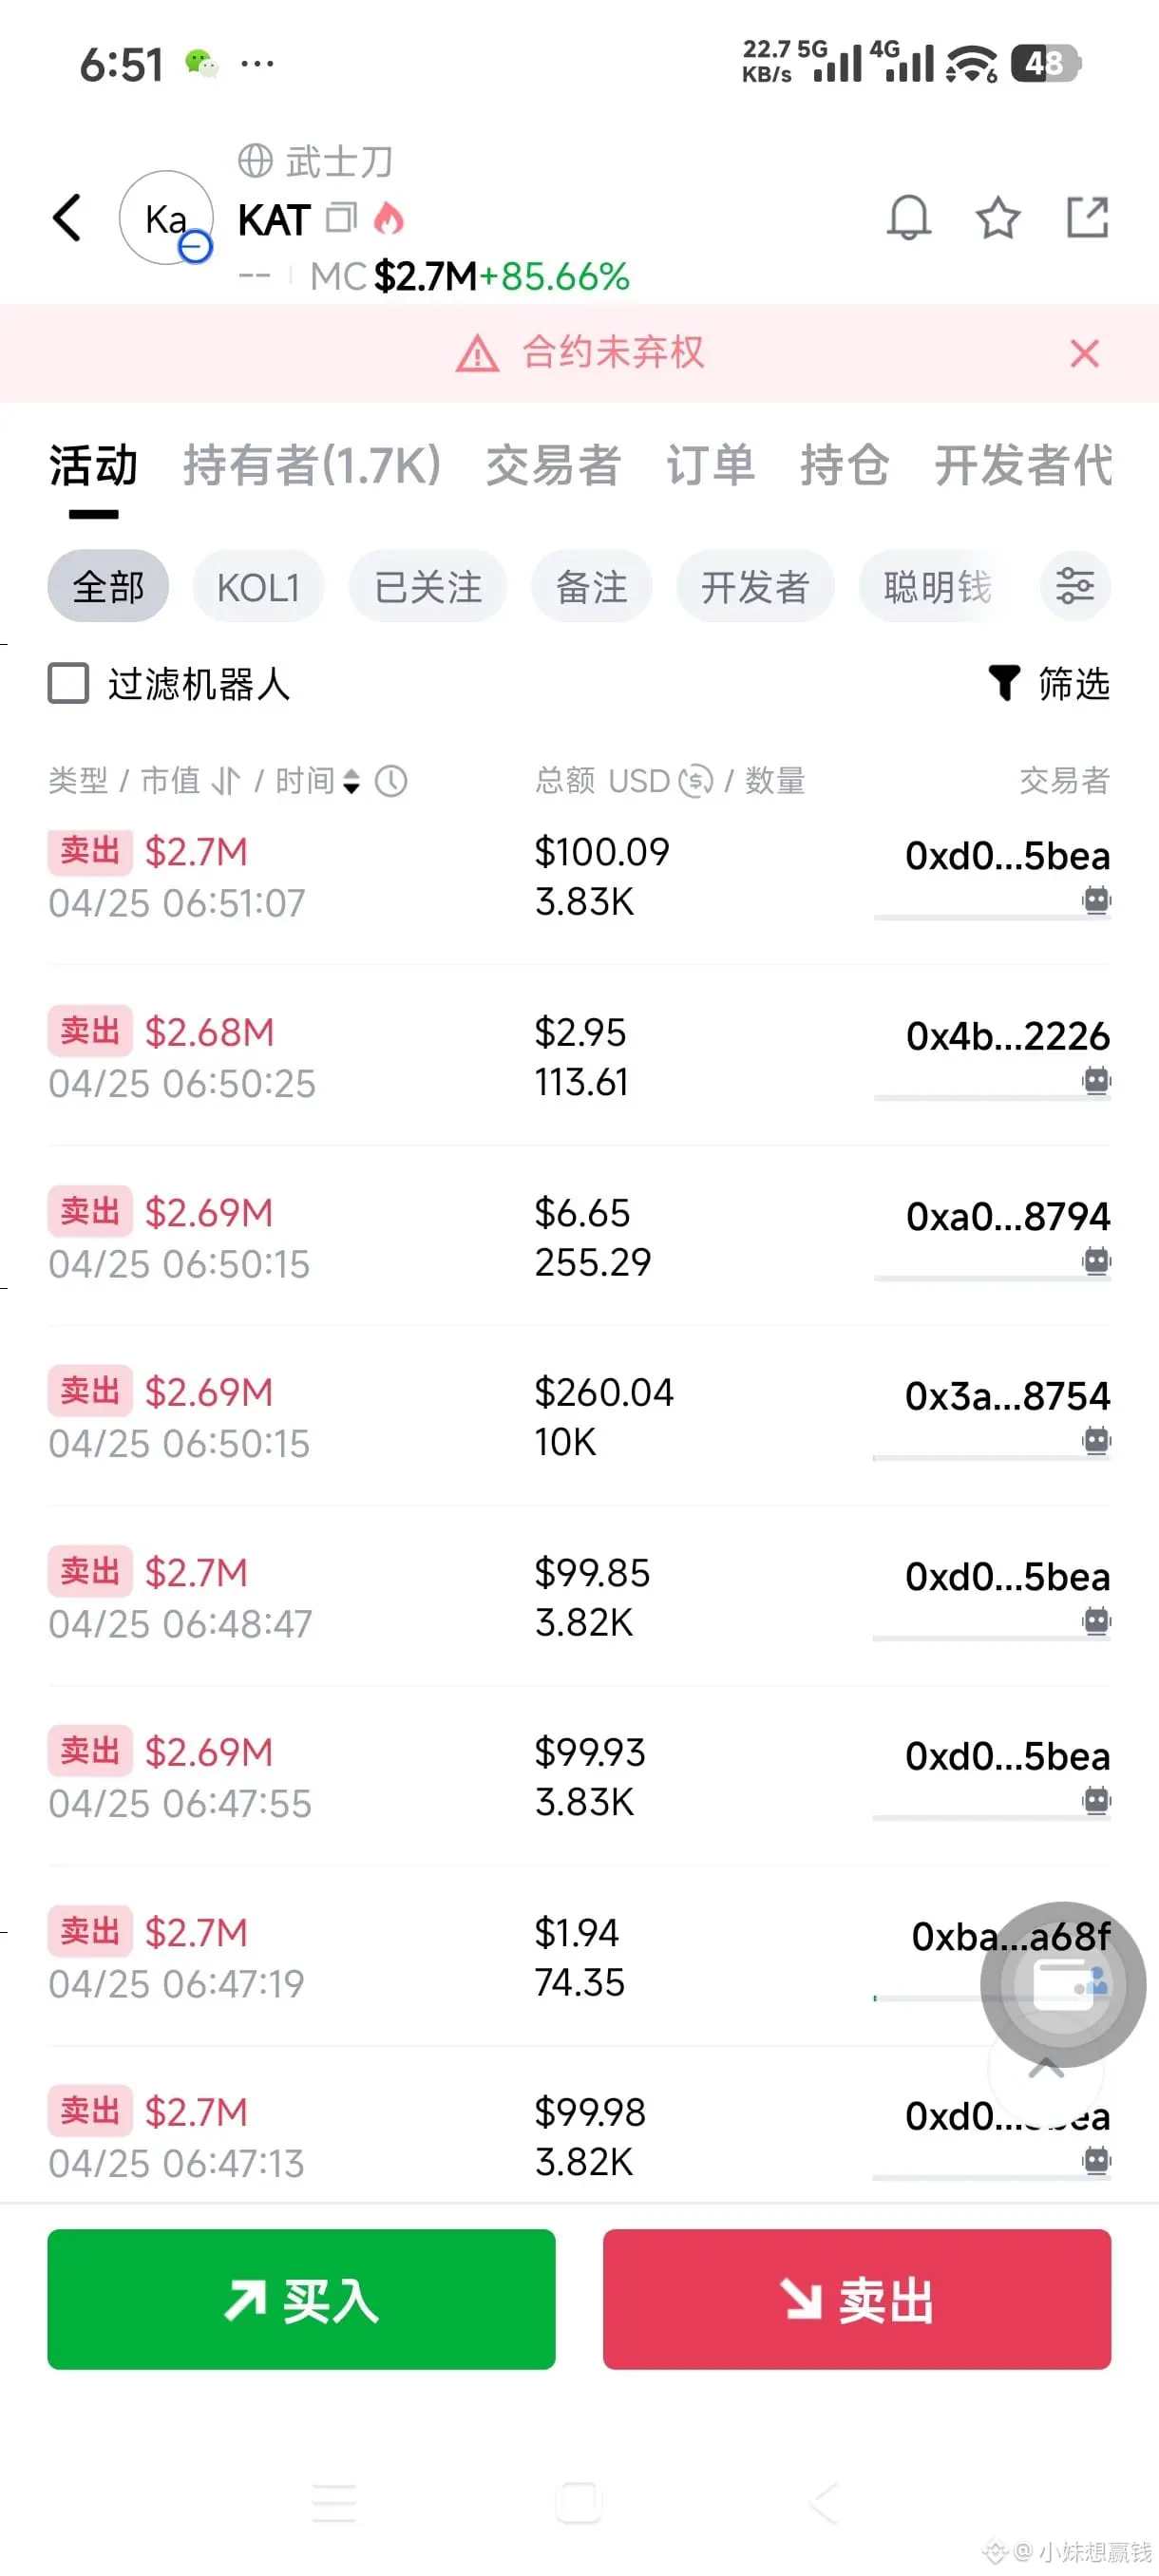Viewport: 1159px width, 2576px height.
Task: Tap the floating wallet icon
Action: (1063, 1983)
